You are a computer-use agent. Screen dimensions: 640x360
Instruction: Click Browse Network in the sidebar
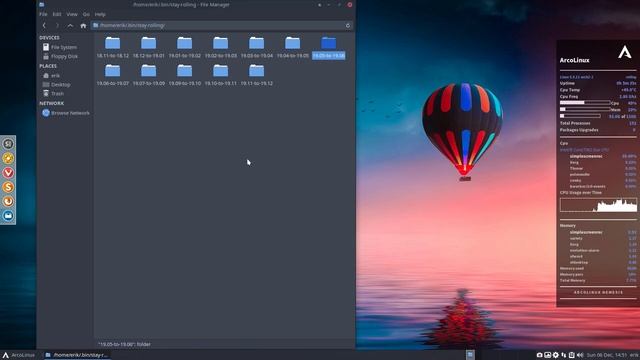pyautogui.click(x=66, y=113)
